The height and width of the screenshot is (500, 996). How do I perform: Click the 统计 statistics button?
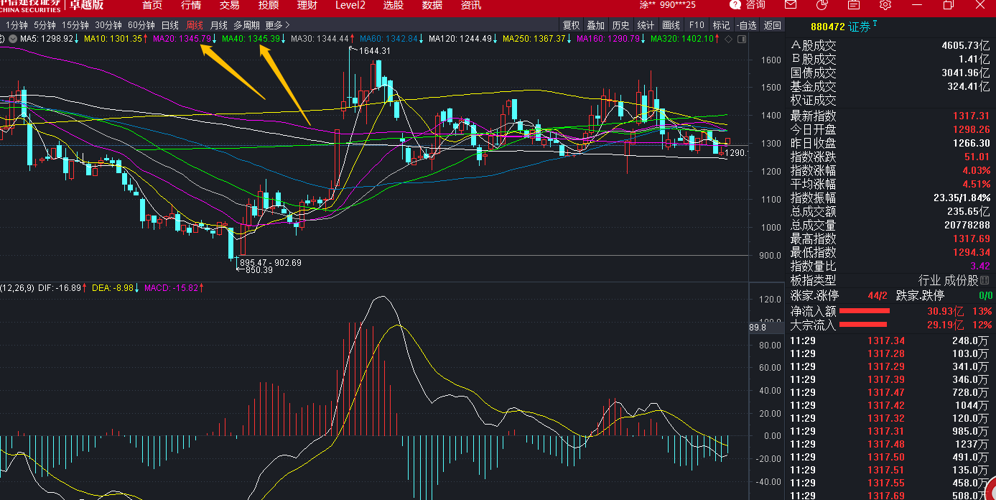tap(645, 25)
